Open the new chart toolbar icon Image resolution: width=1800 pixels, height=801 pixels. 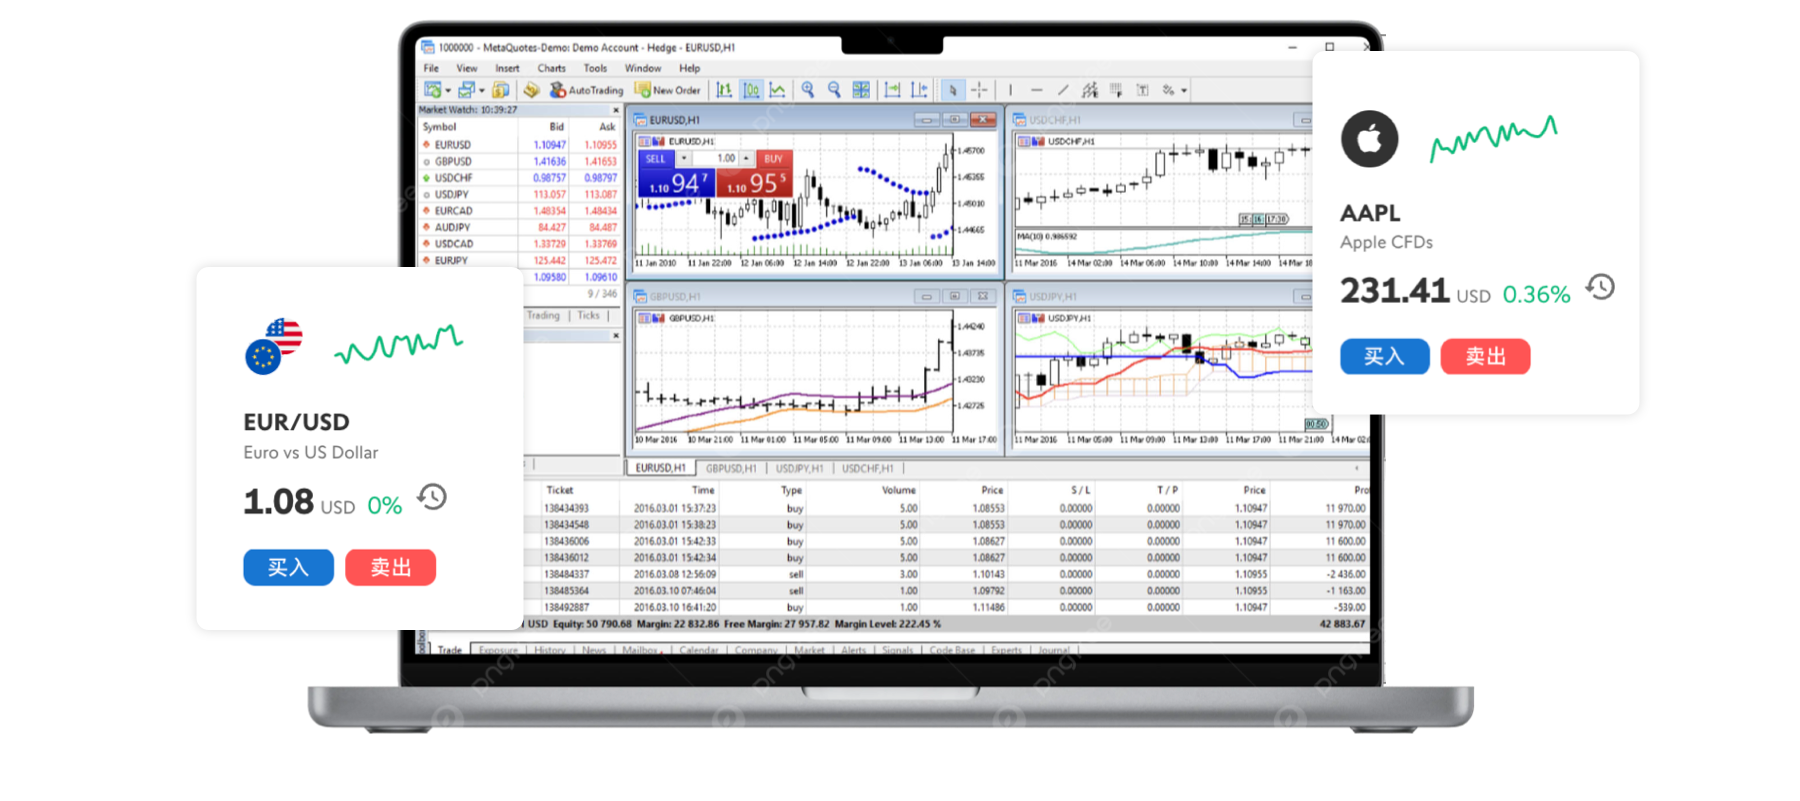tap(432, 90)
